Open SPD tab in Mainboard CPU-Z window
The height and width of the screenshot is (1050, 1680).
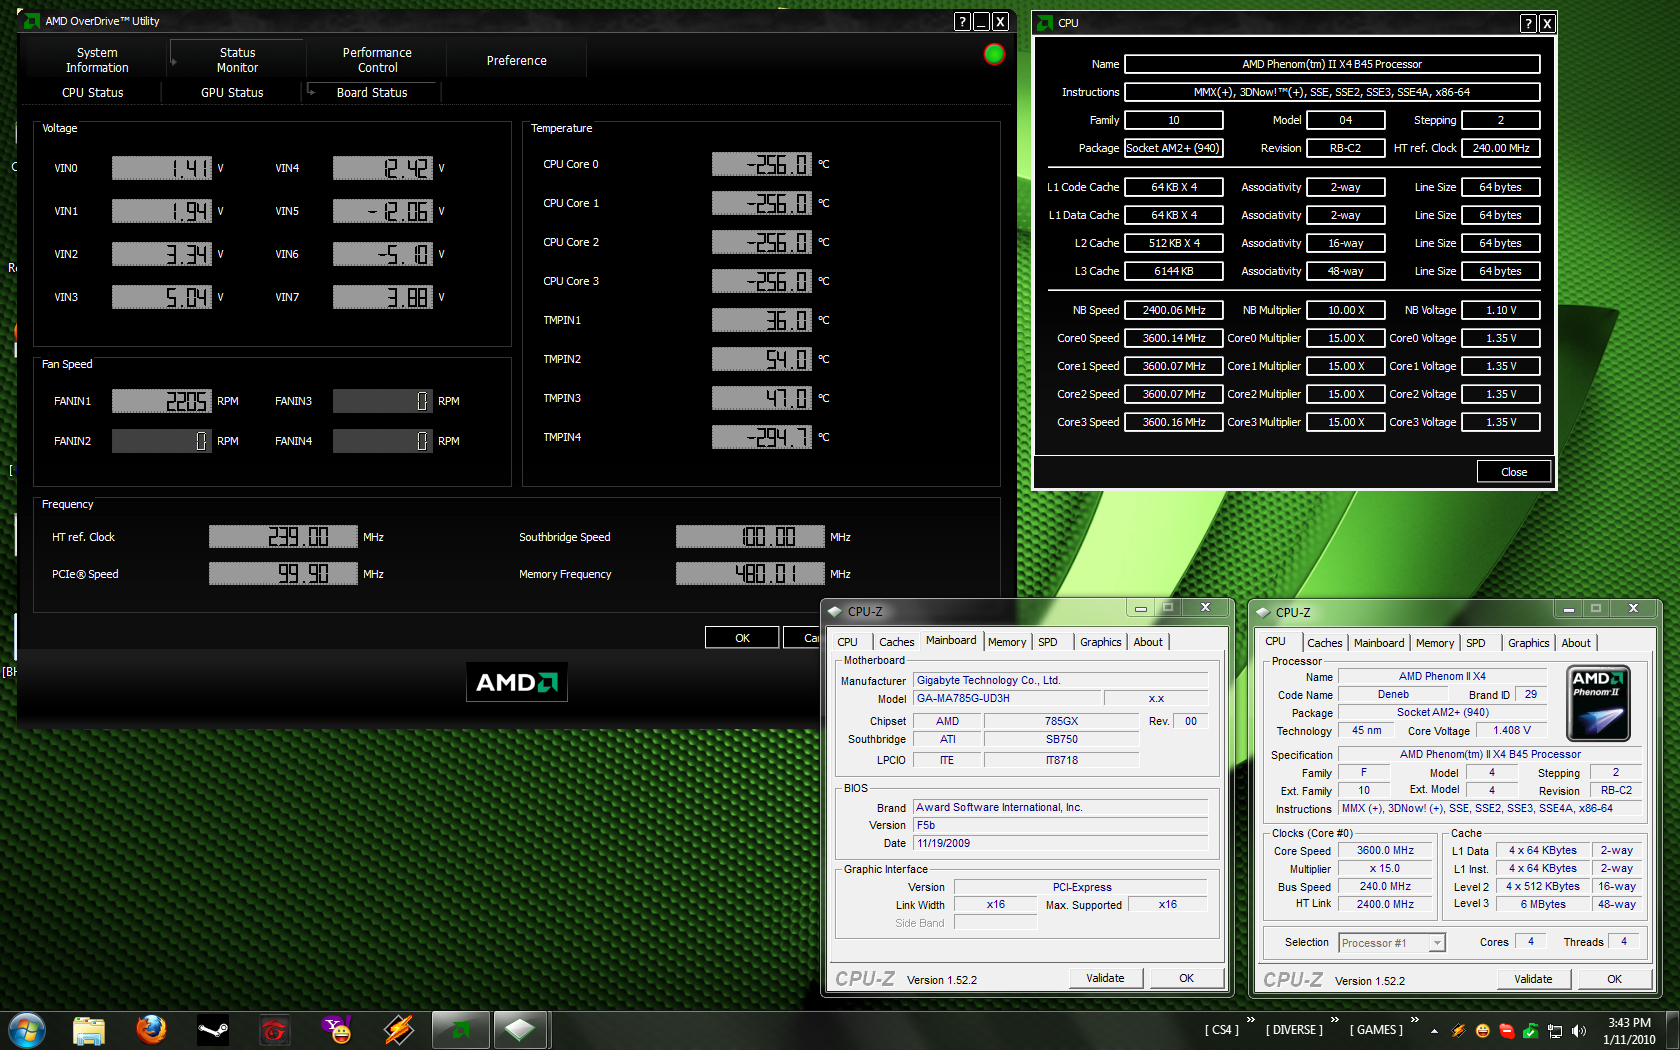click(1048, 642)
